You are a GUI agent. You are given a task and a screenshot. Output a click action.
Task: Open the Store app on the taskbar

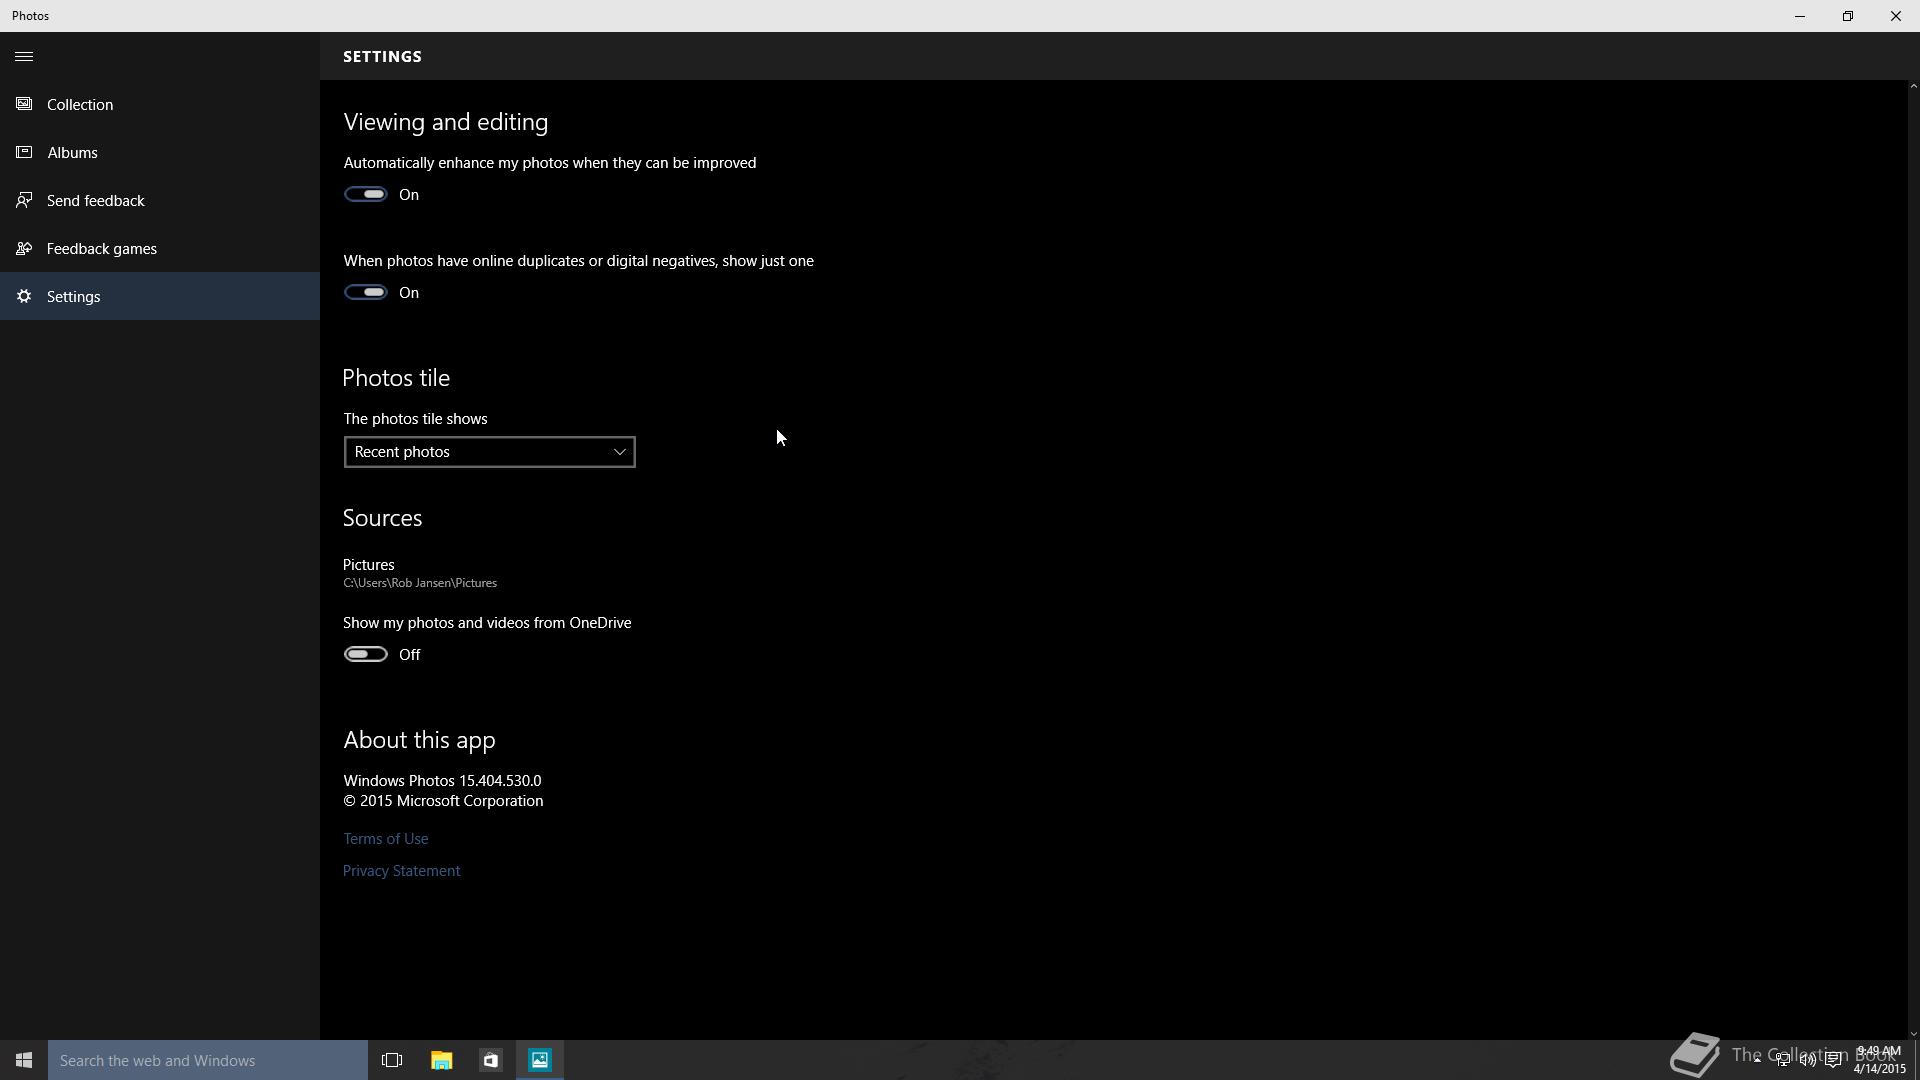(x=490, y=1060)
